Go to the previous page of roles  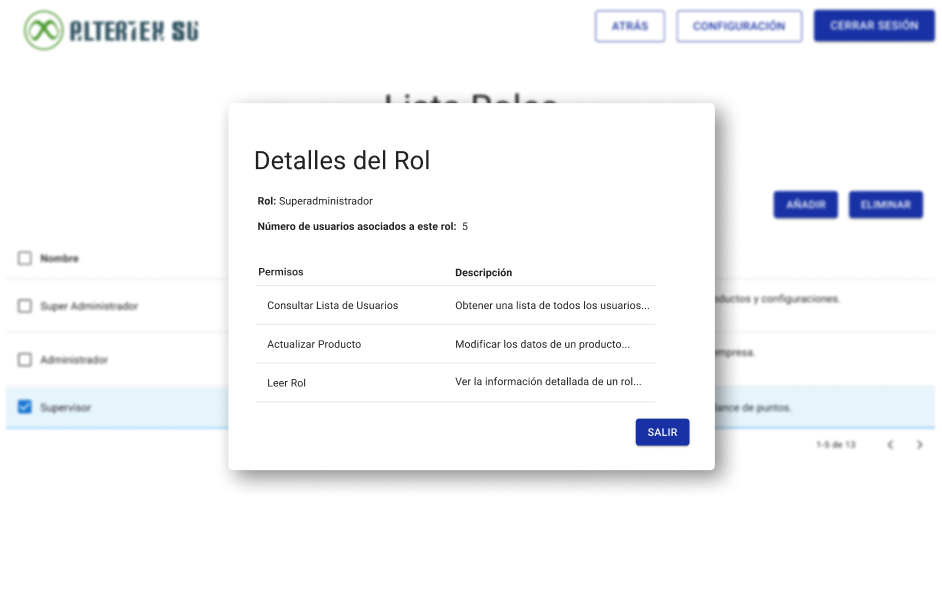point(890,444)
